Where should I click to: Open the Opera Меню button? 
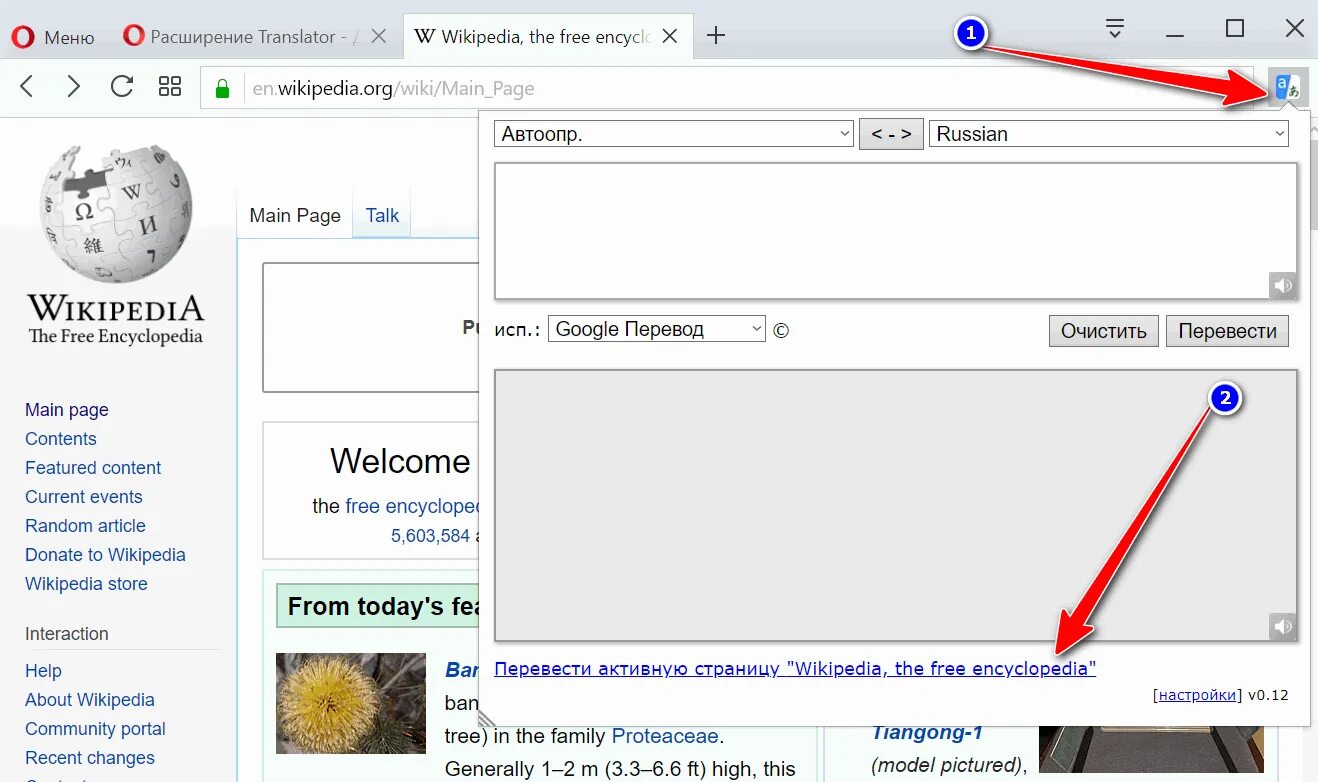click(53, 37)
